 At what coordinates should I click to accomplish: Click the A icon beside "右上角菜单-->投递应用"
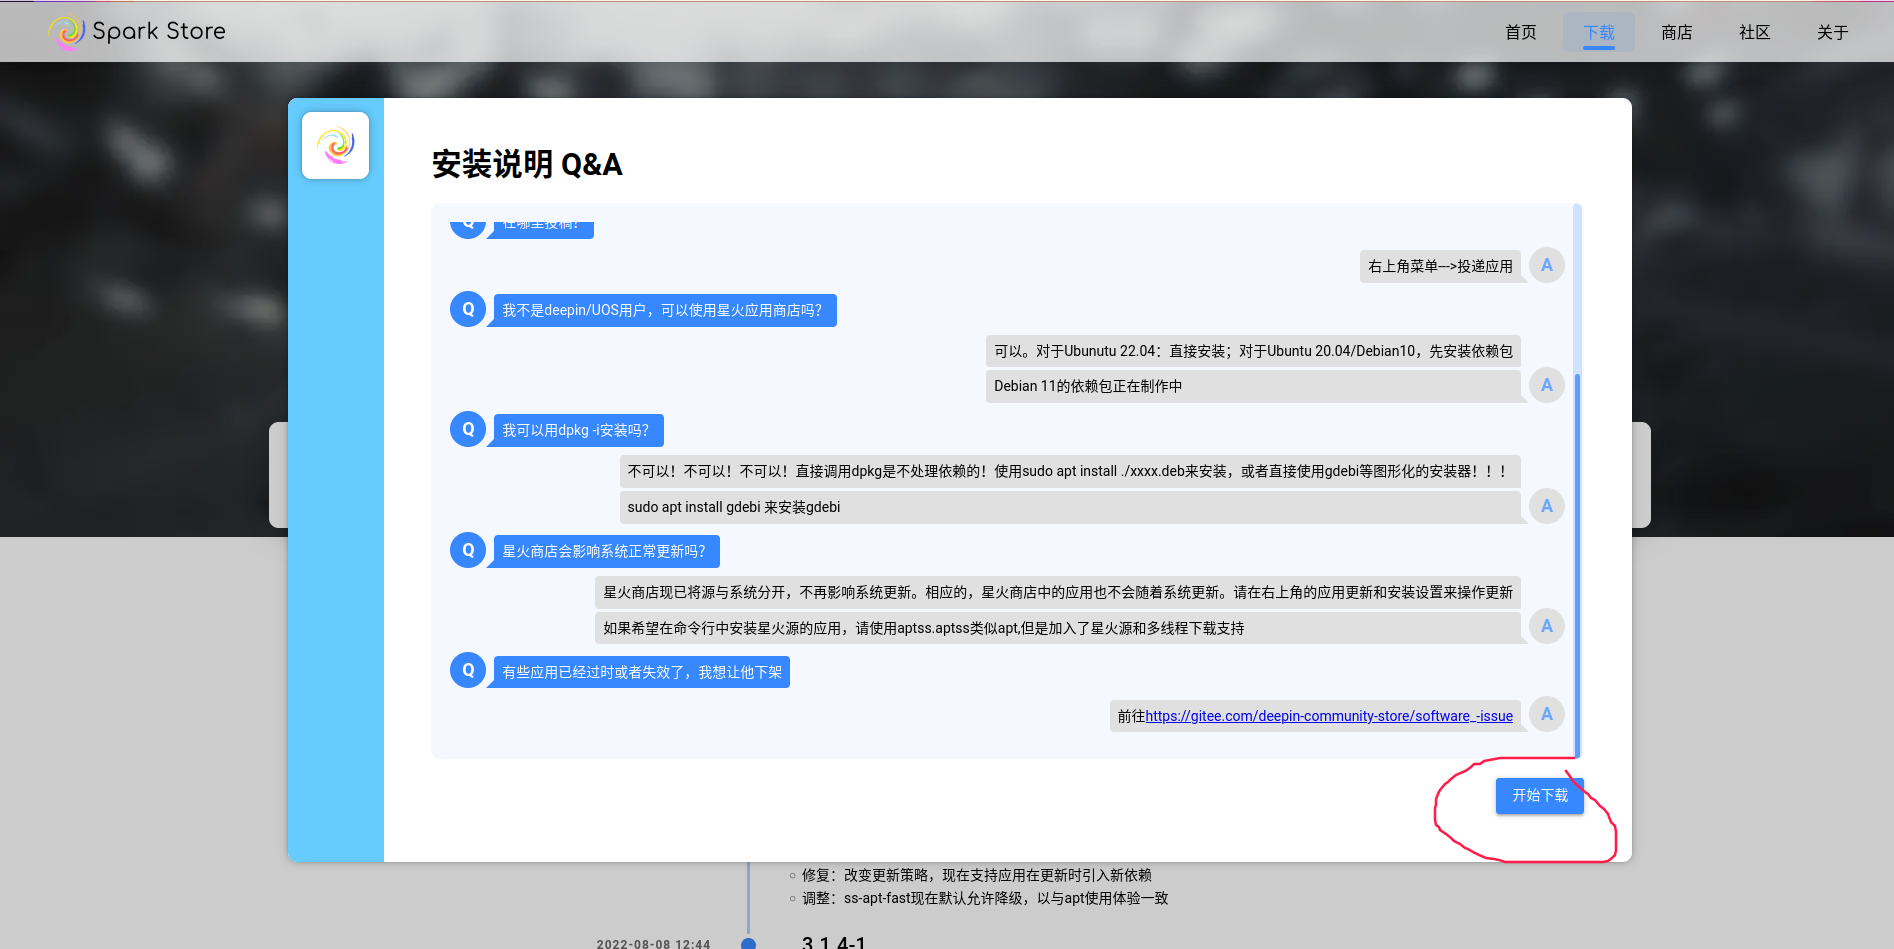pos(1546,264)
